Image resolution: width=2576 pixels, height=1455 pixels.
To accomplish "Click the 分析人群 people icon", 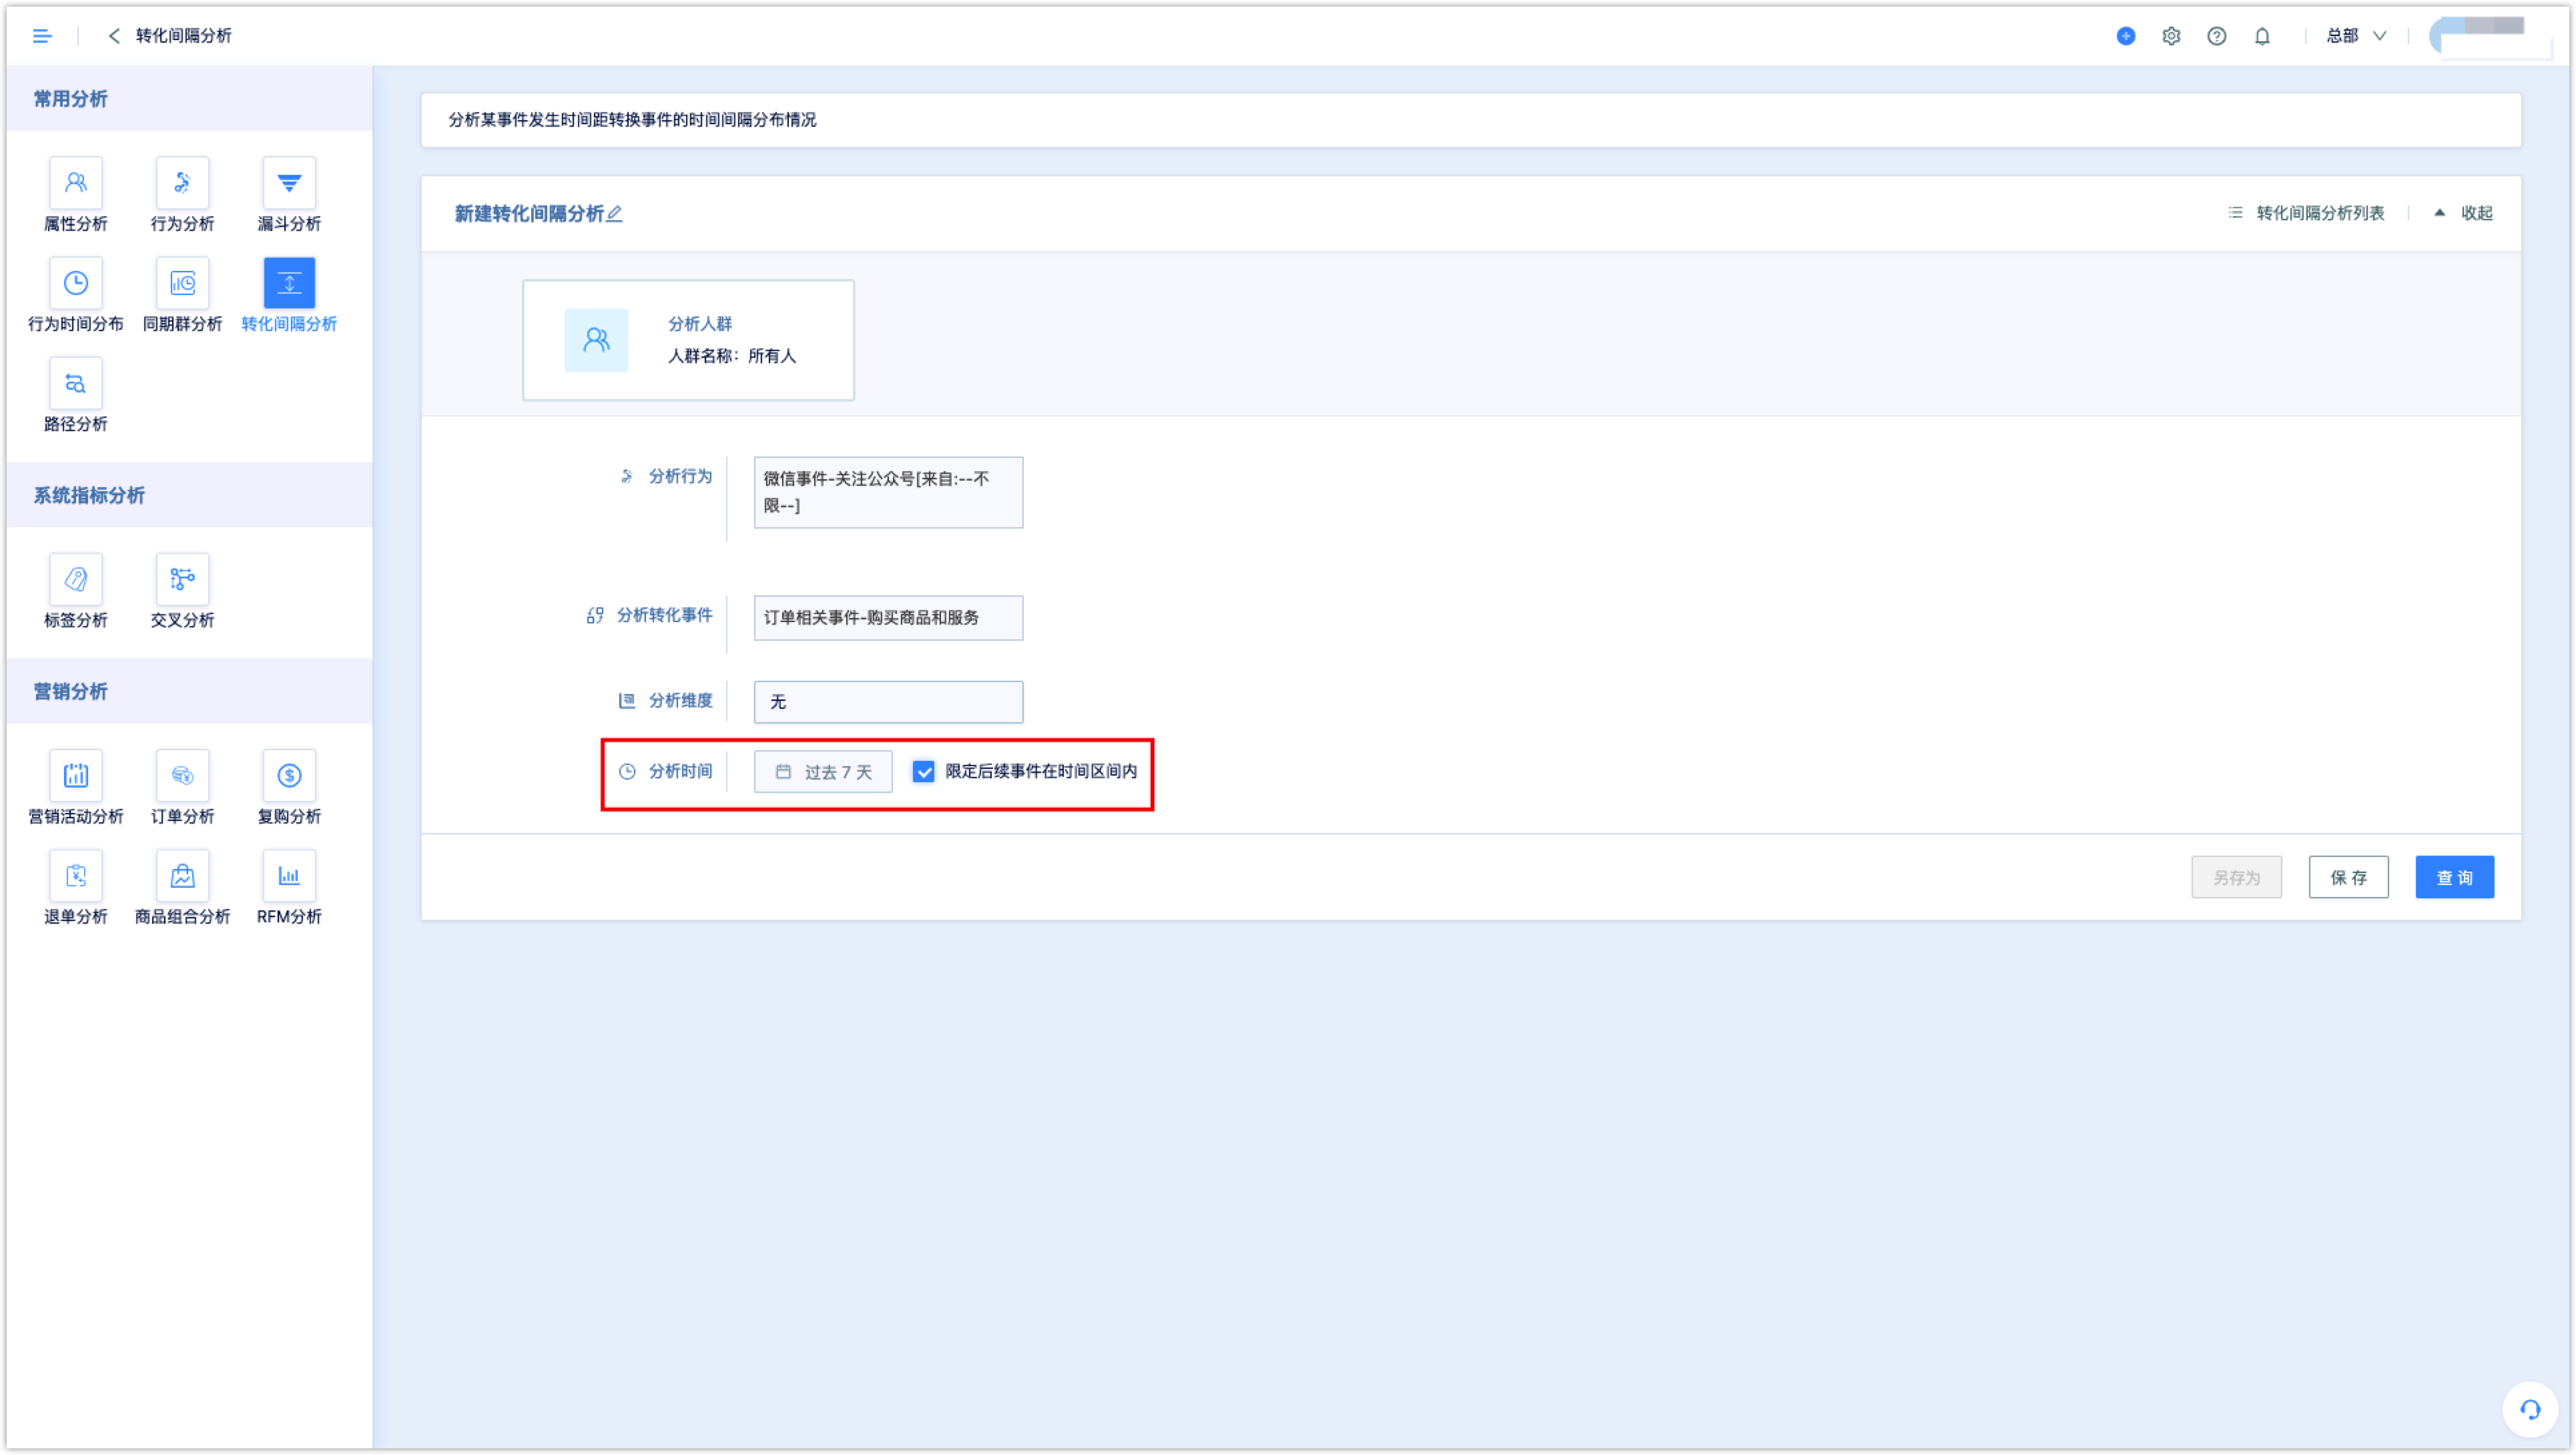I will coord(596,340).
